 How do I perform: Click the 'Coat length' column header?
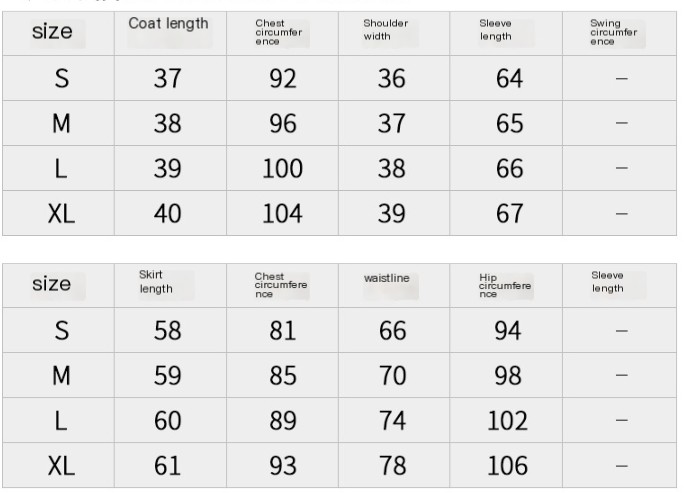pyautogui.click(x=168, y=24)
